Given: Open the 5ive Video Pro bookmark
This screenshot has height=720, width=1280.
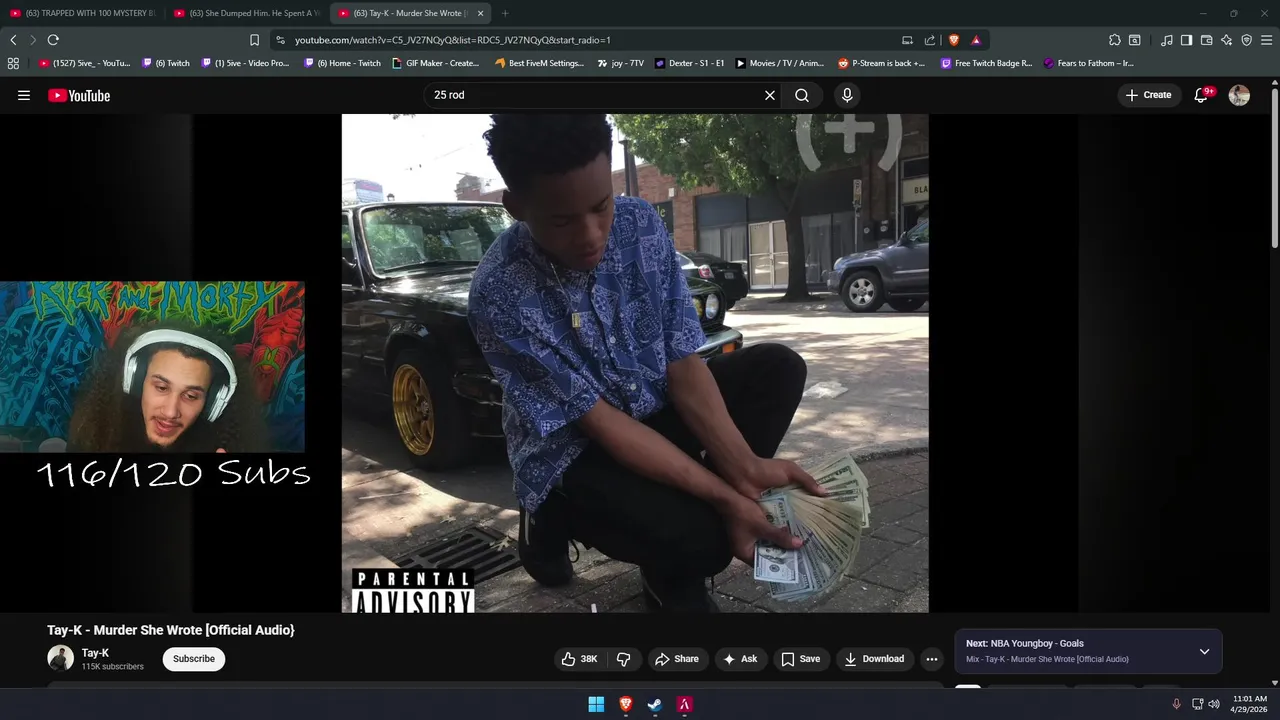Looking at the screenshot, I should (246, 63).
